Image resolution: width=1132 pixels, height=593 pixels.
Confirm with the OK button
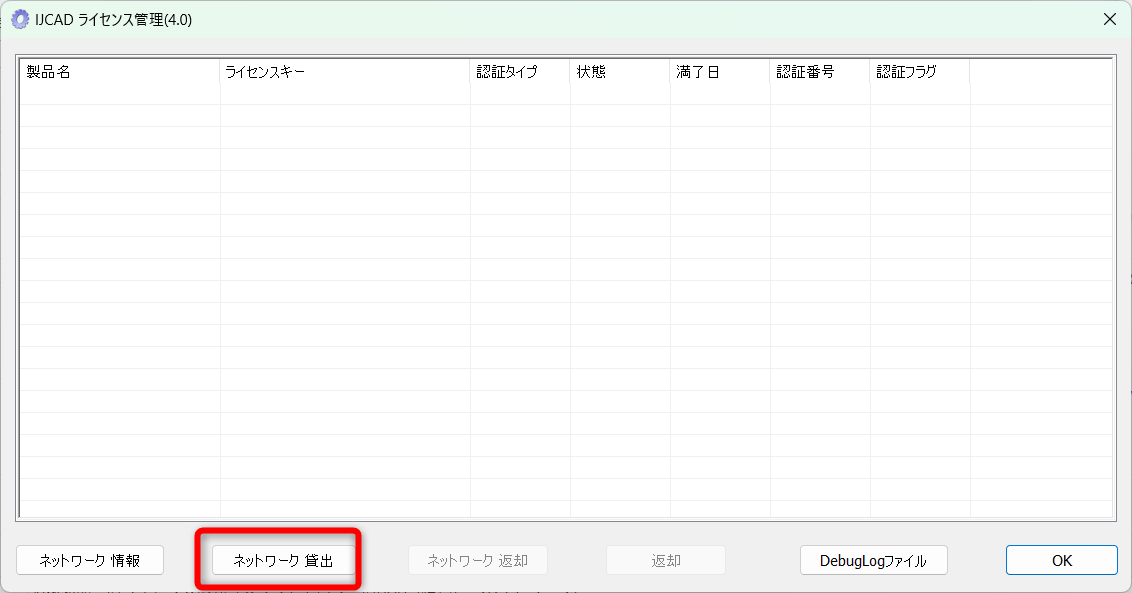tap(1061, 560)
